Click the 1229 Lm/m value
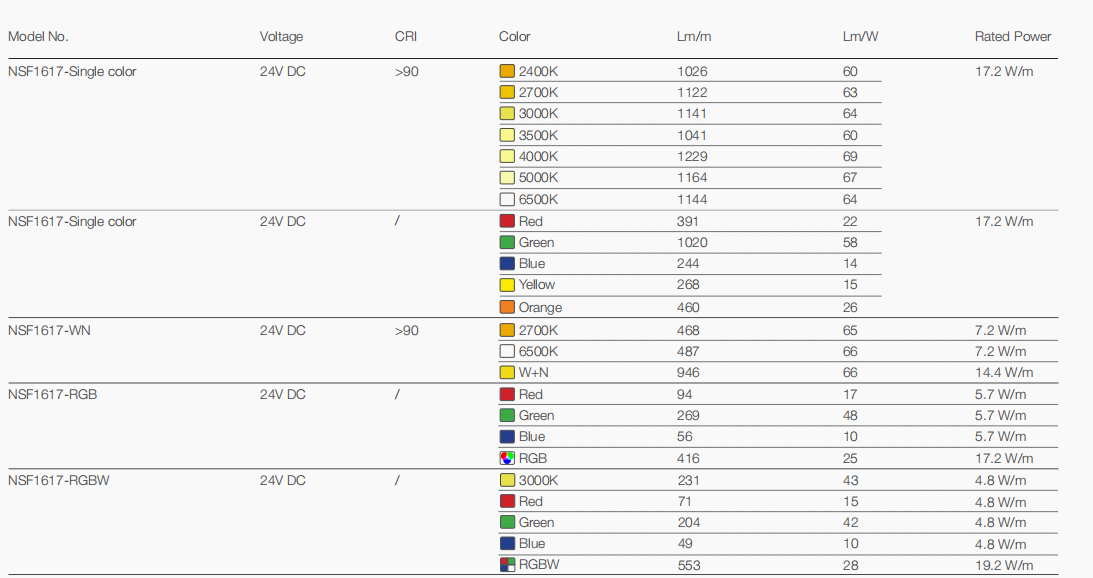Viewport: 1093px width, 578px height. (692, 156)
